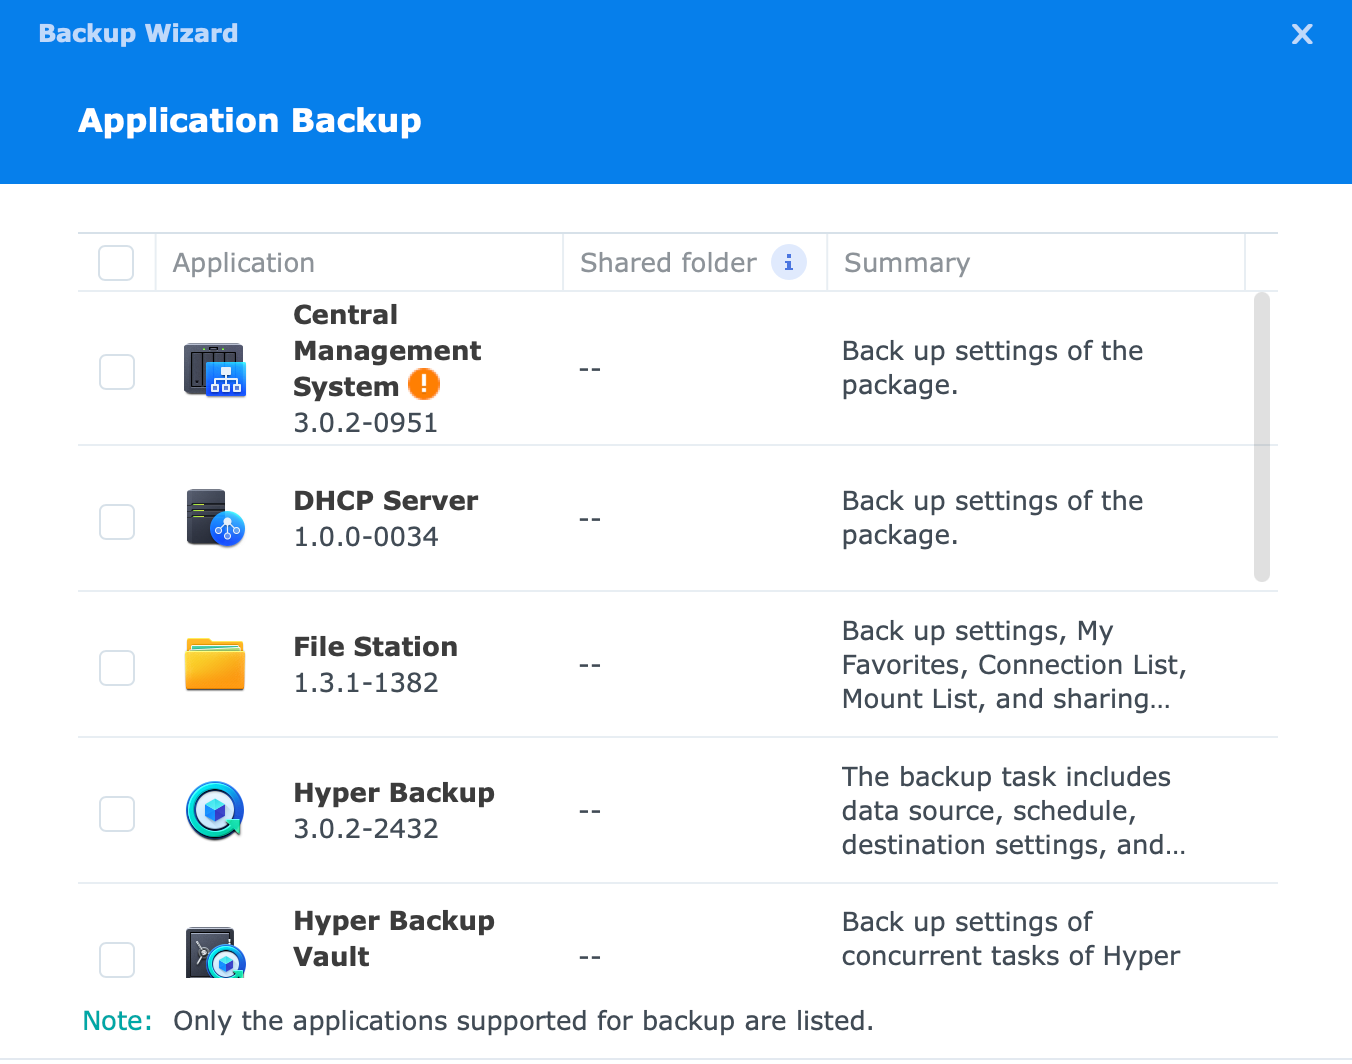The width and height of the screenshot is (1352, 1064).
Task: Click the Hyper Backup app icon
Action: click(x=215, y=810)
